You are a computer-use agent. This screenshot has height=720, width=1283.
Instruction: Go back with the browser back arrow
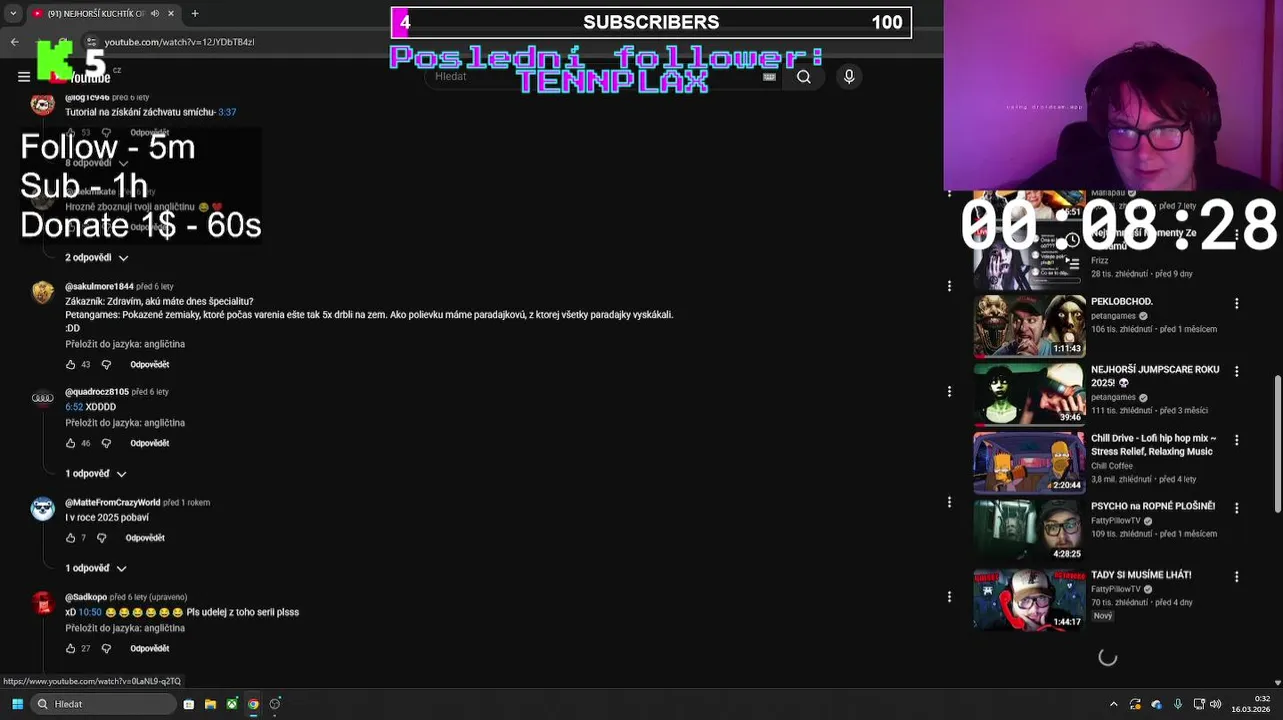tap(14, 42)
